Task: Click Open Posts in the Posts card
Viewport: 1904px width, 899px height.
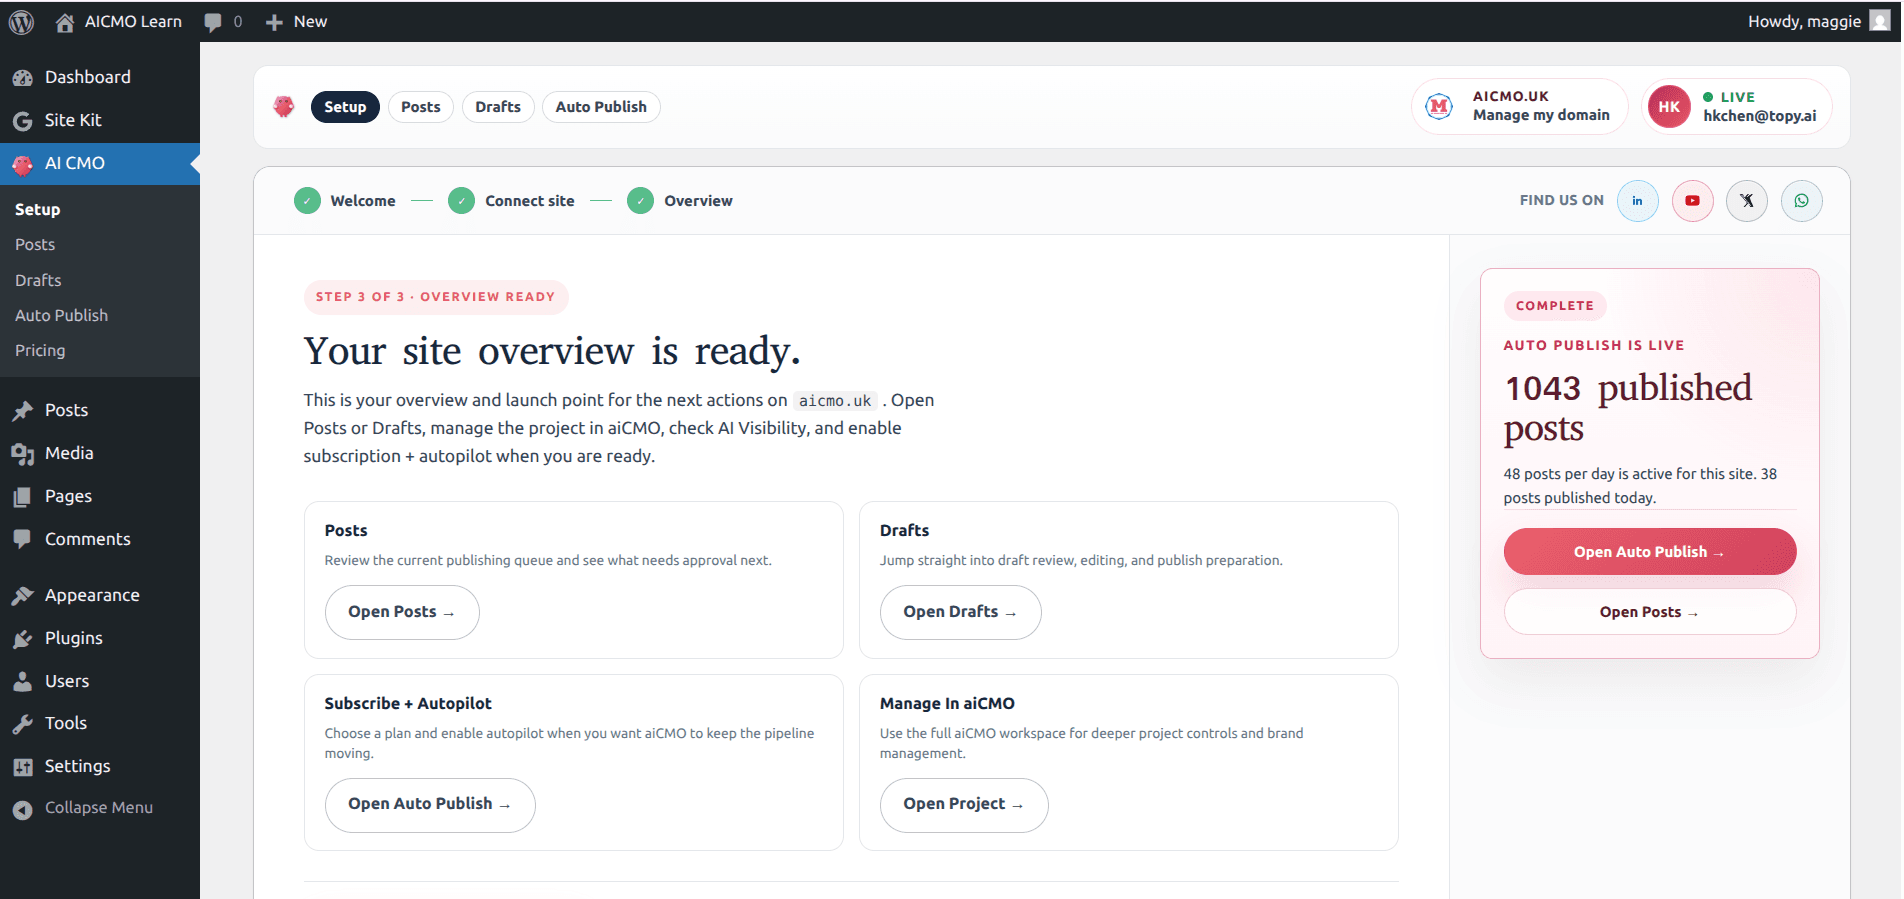Action: click(x=402, y=612)
